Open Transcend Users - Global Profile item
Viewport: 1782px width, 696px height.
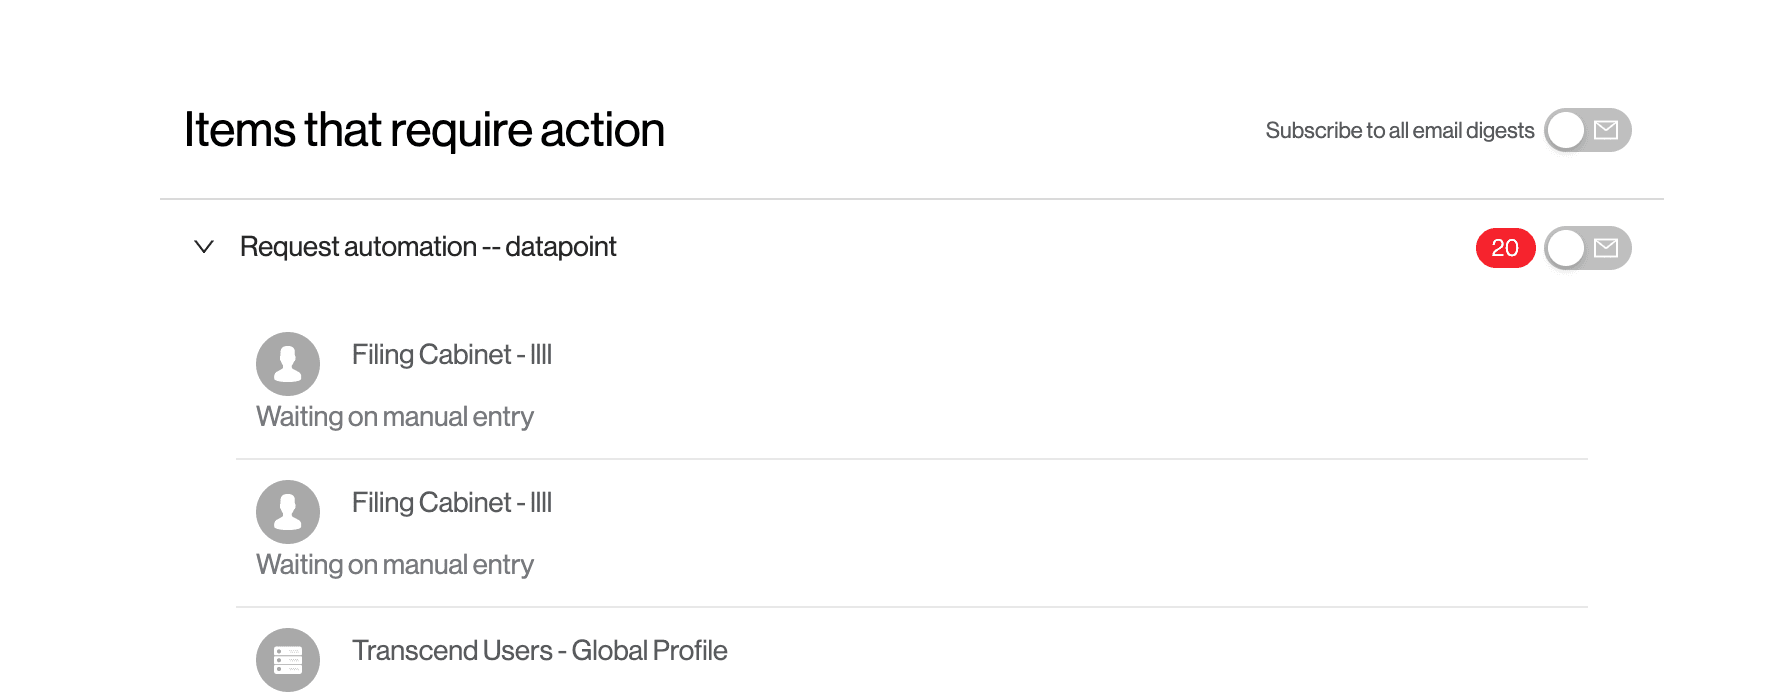click(540, 651)
